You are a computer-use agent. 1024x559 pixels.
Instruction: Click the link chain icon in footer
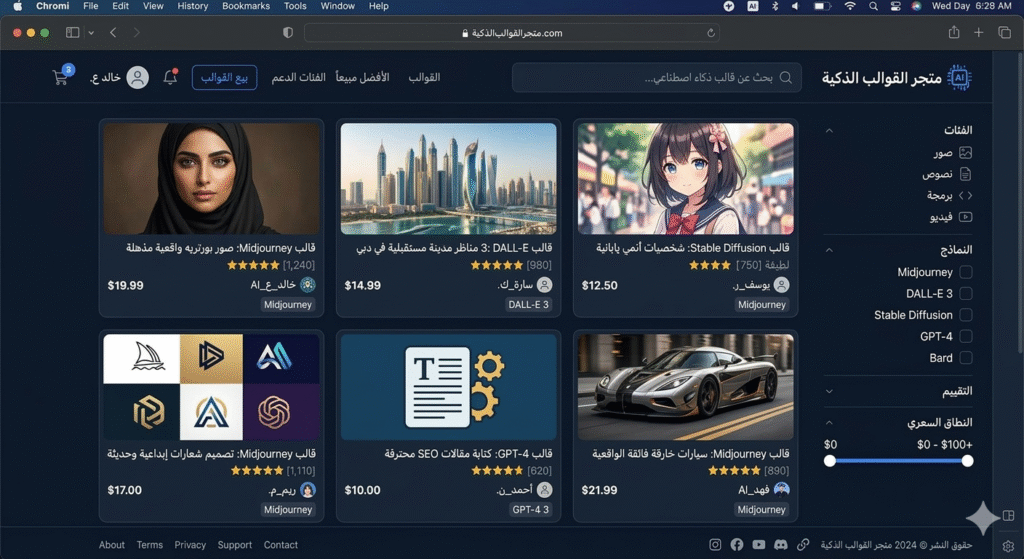[803, 545]
